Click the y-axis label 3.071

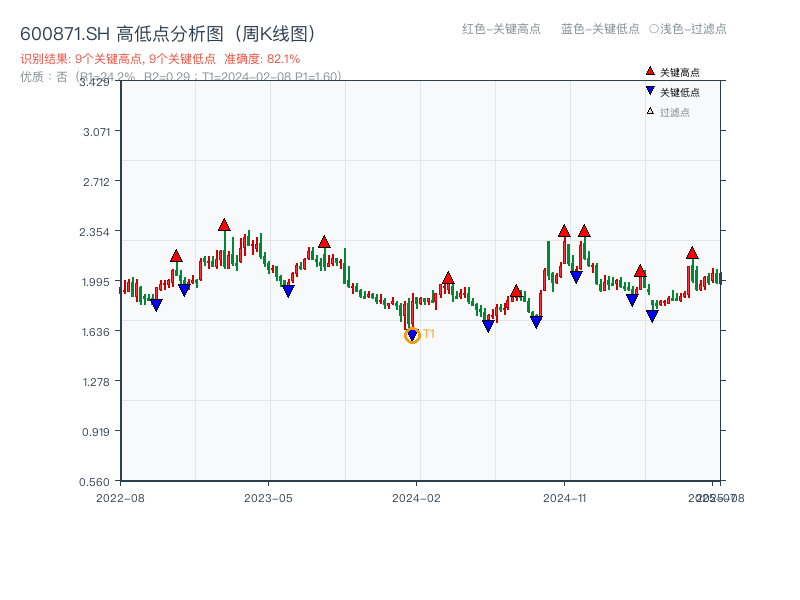click(96, 132)
